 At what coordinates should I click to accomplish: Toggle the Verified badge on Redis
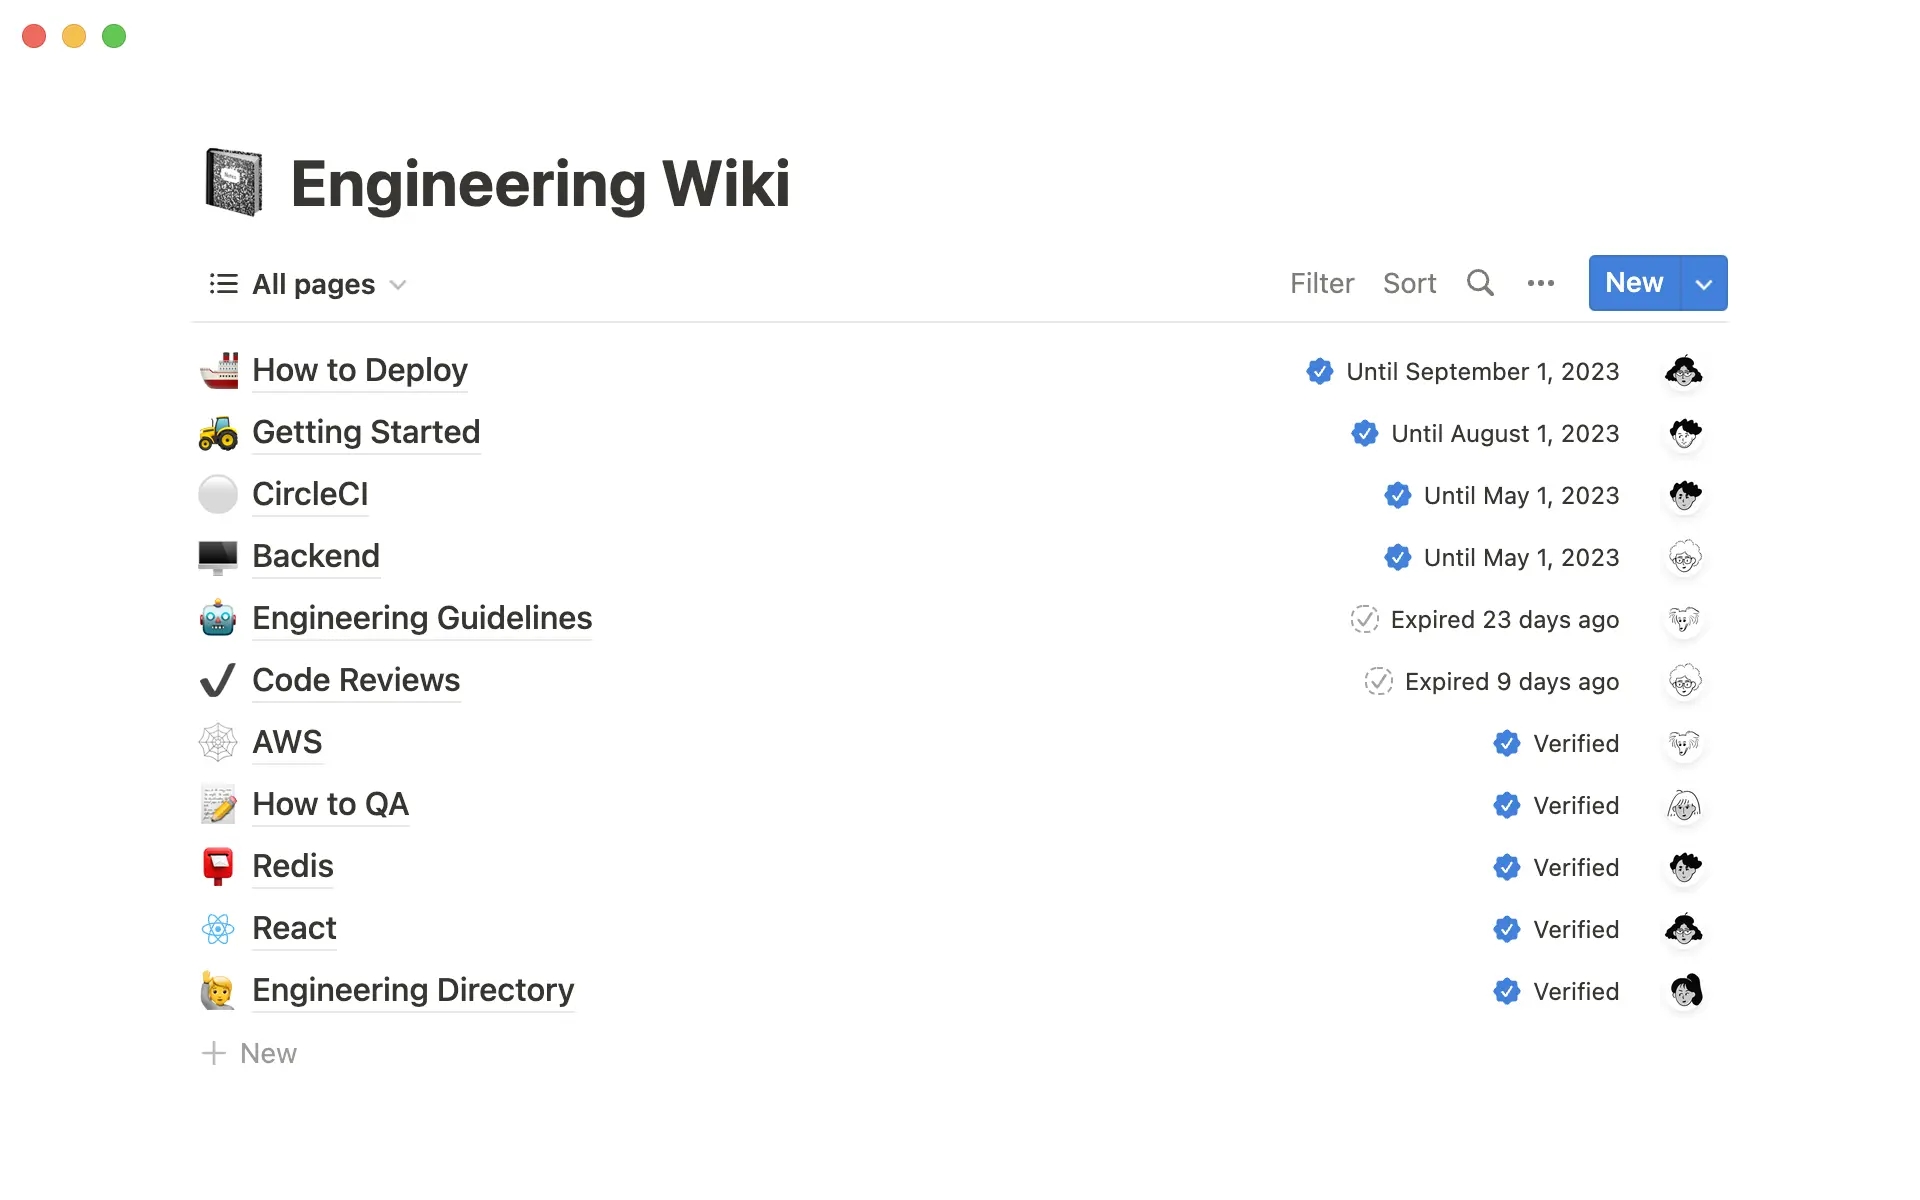[1507, 867]
